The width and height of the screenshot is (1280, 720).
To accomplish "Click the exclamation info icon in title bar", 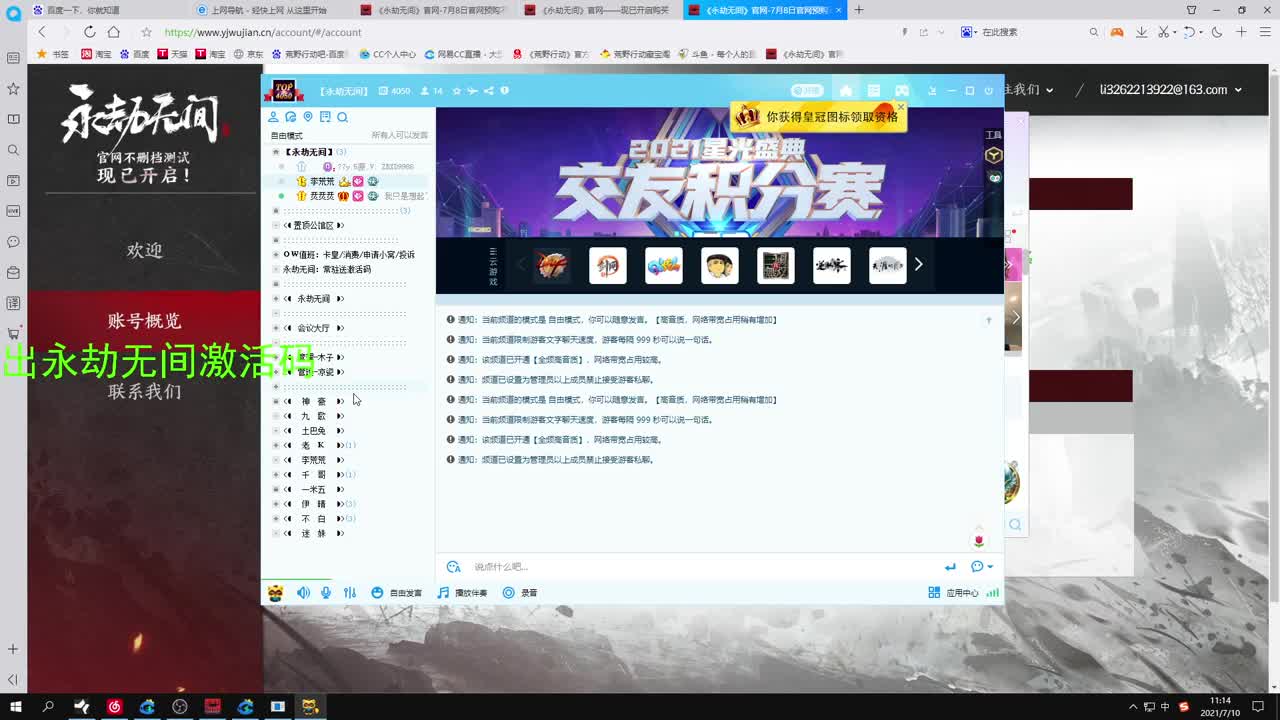I will coord(504,91).
